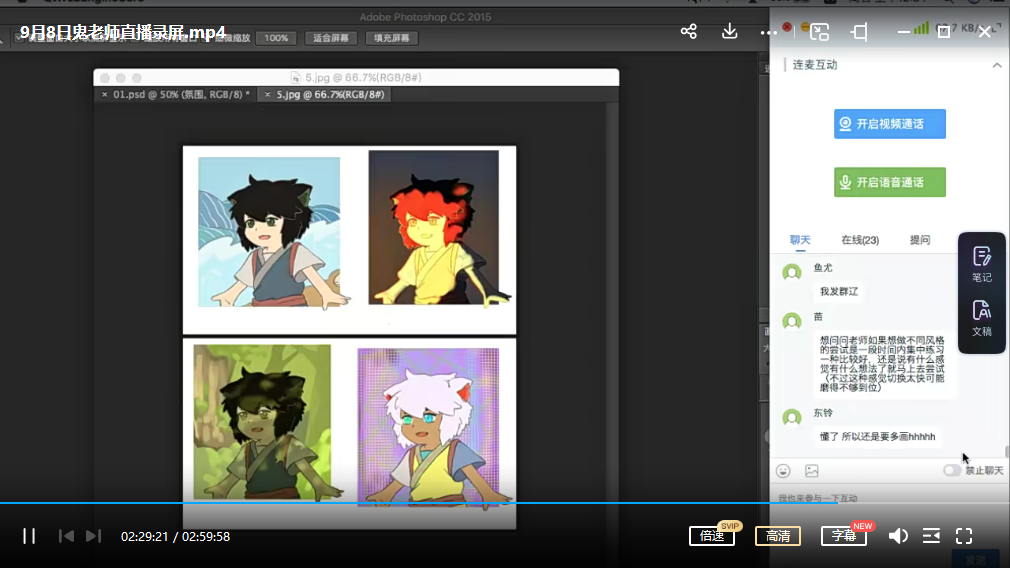Download the video file

(x=729, y=31)
